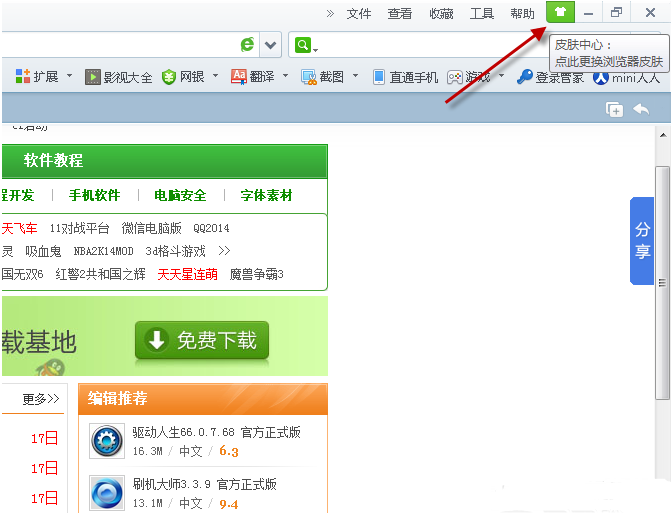Expand the 扩展 dropdown arrow
The image size is (671, 513).
[x=69, y=76]
